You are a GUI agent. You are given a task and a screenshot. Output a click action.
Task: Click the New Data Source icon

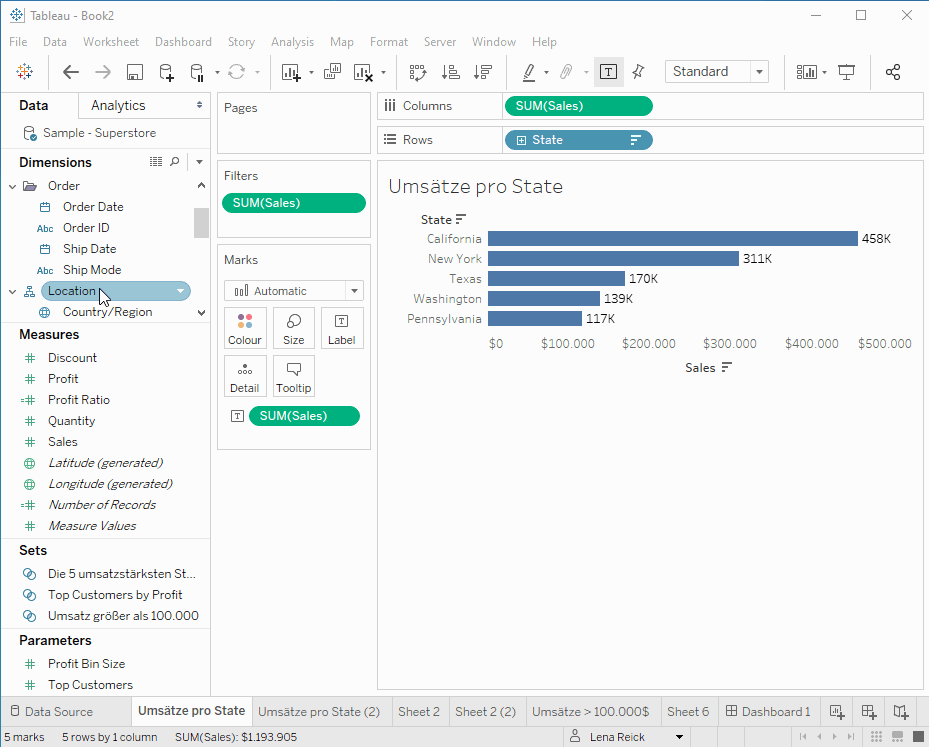click(x=166, y=72)
